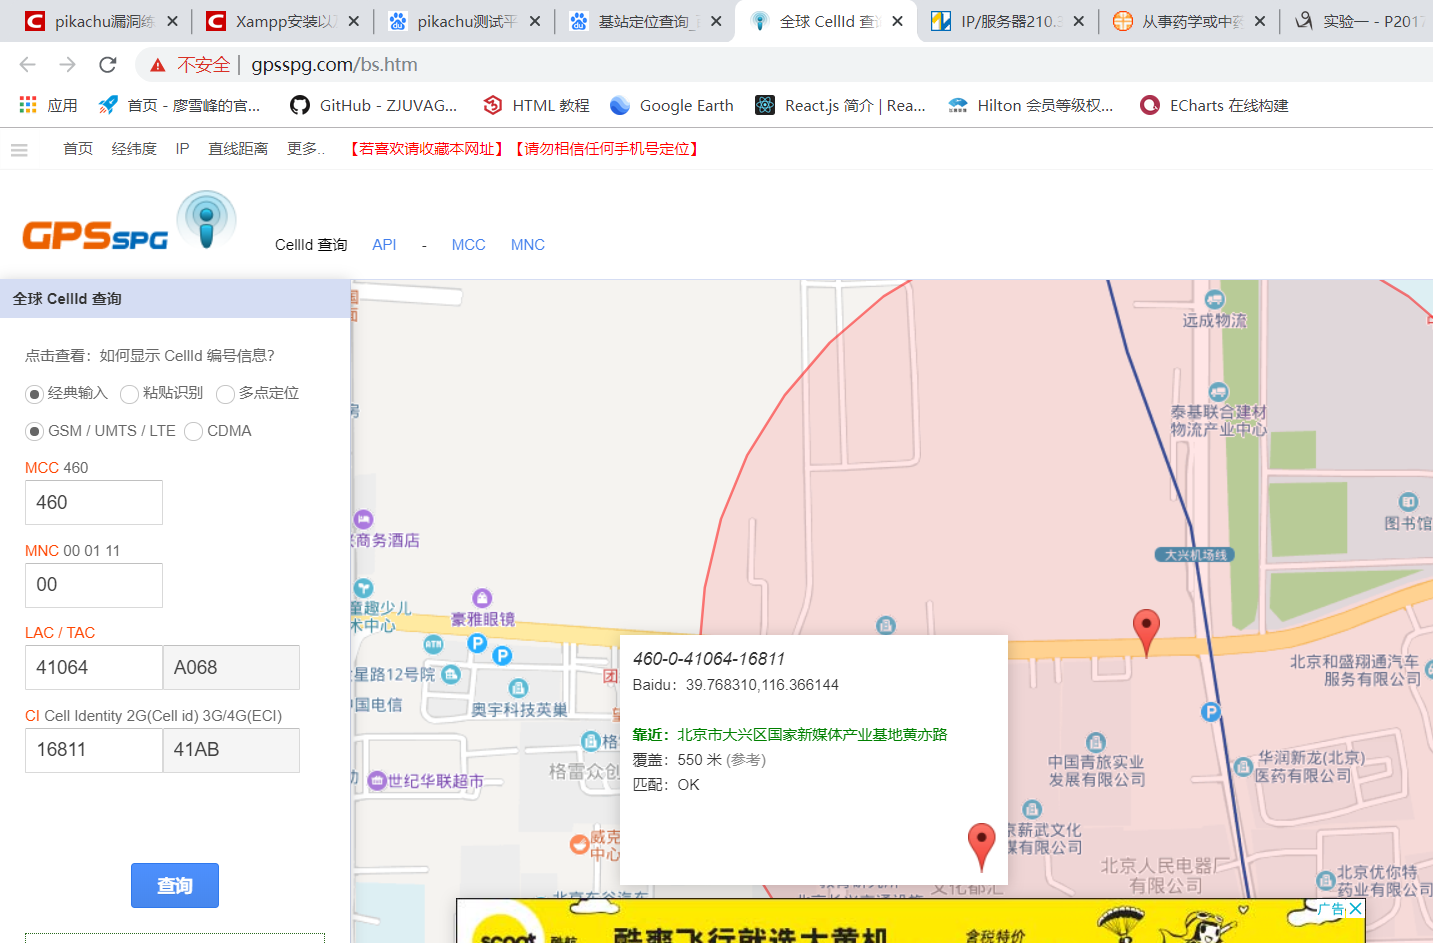Image resolution: width=1433 pixels, height=943 pixels.
Task: Select the CDMA radio button
Action: (x=193, y=431)
